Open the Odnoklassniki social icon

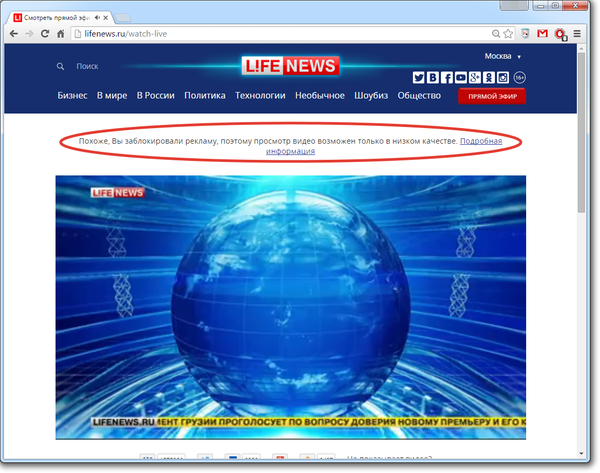[x=489, y=78]
